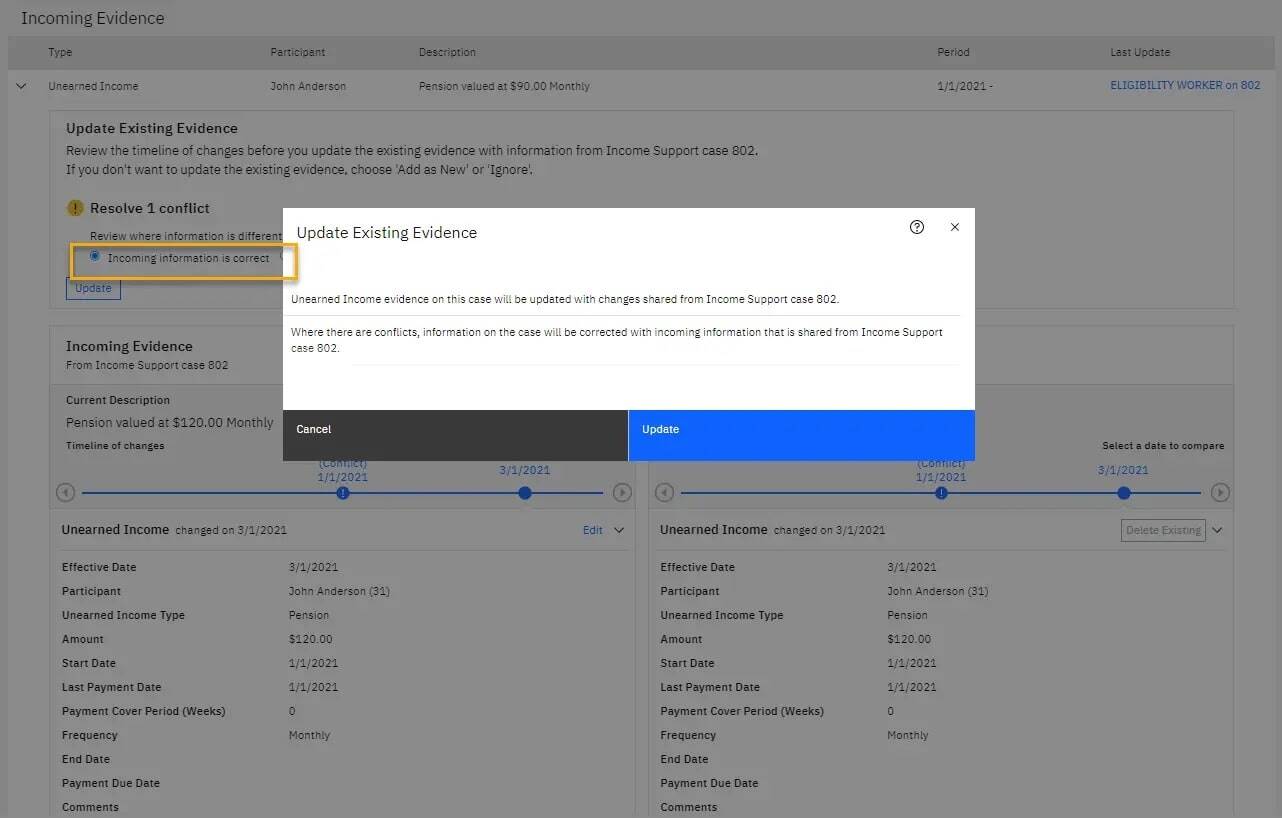This screenshot has height=818, width=1282.
Task: Click the Edit link for incoming Unearned Income
Action: click(x=593, y=530)
